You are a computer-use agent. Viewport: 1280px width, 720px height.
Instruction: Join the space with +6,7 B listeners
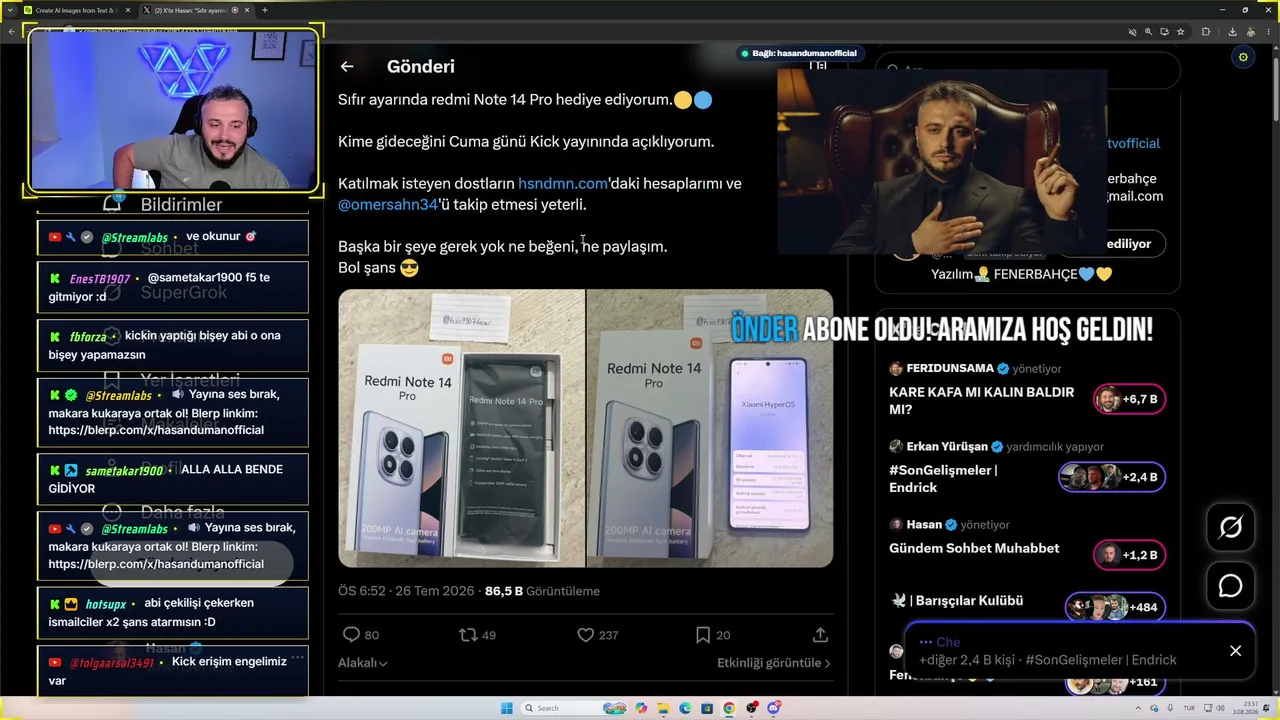[1129, 400]
